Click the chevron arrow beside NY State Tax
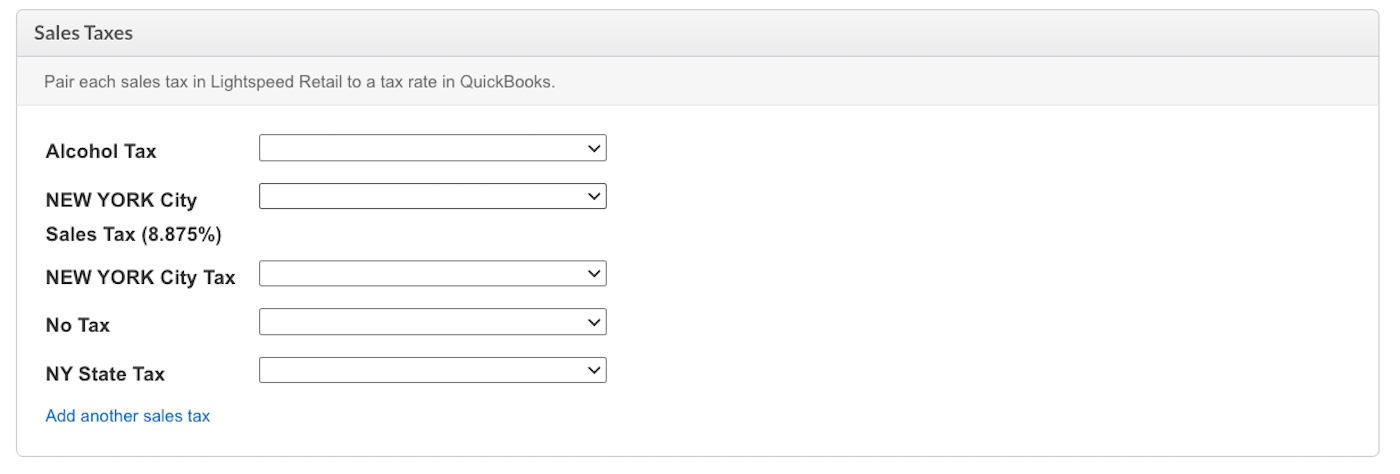This screenshot has width=1400, height=474. pyautogui.click(x=594, y=370)
